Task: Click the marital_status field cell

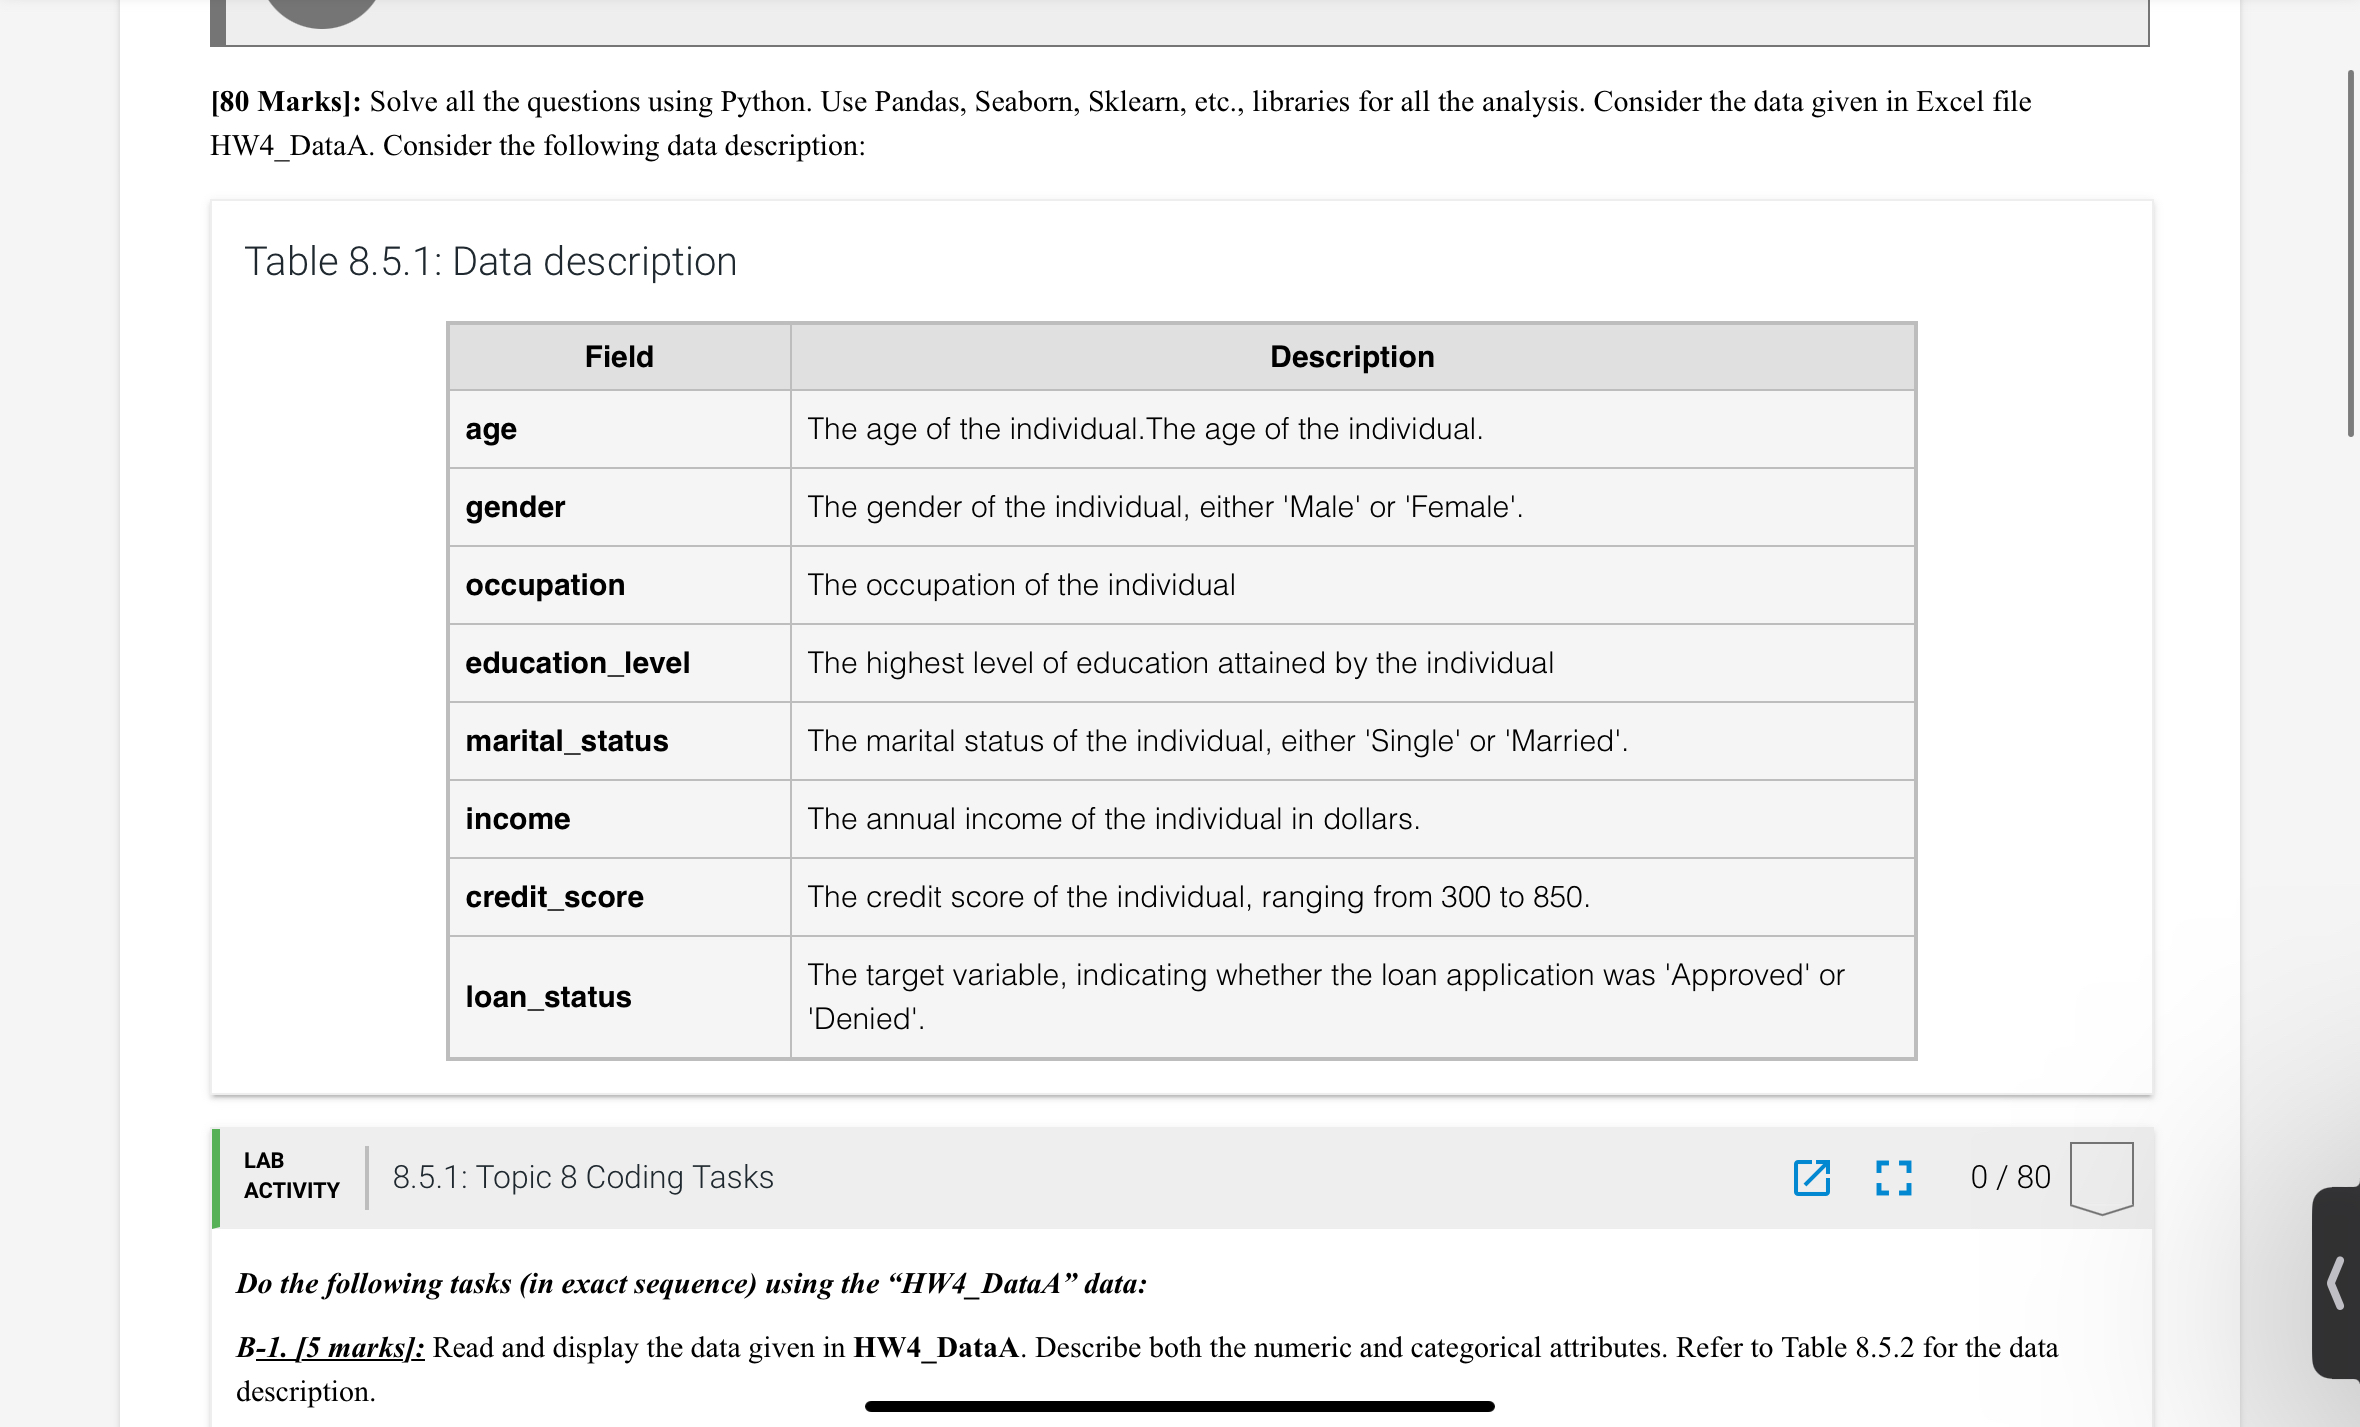Action: click(x=567, y=741)
